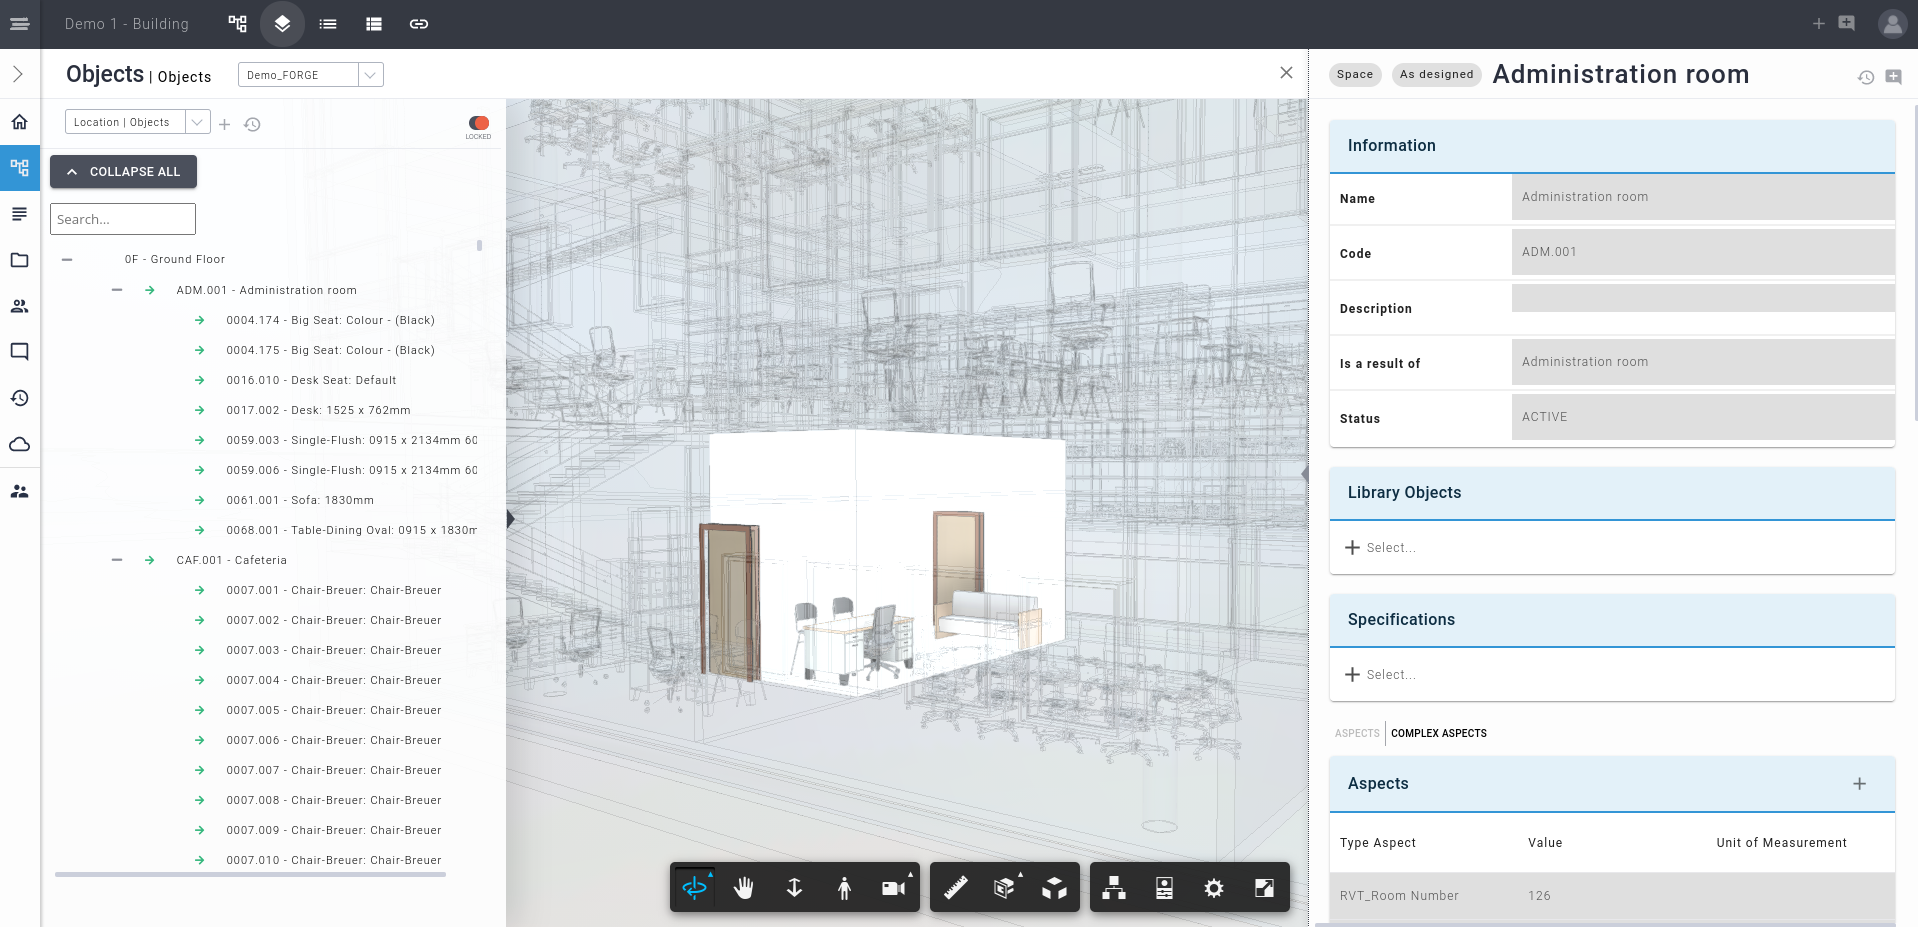Select 0061.001 - Sofa: 1830mm
This screenshot has height=927, width=1918.
300,500
